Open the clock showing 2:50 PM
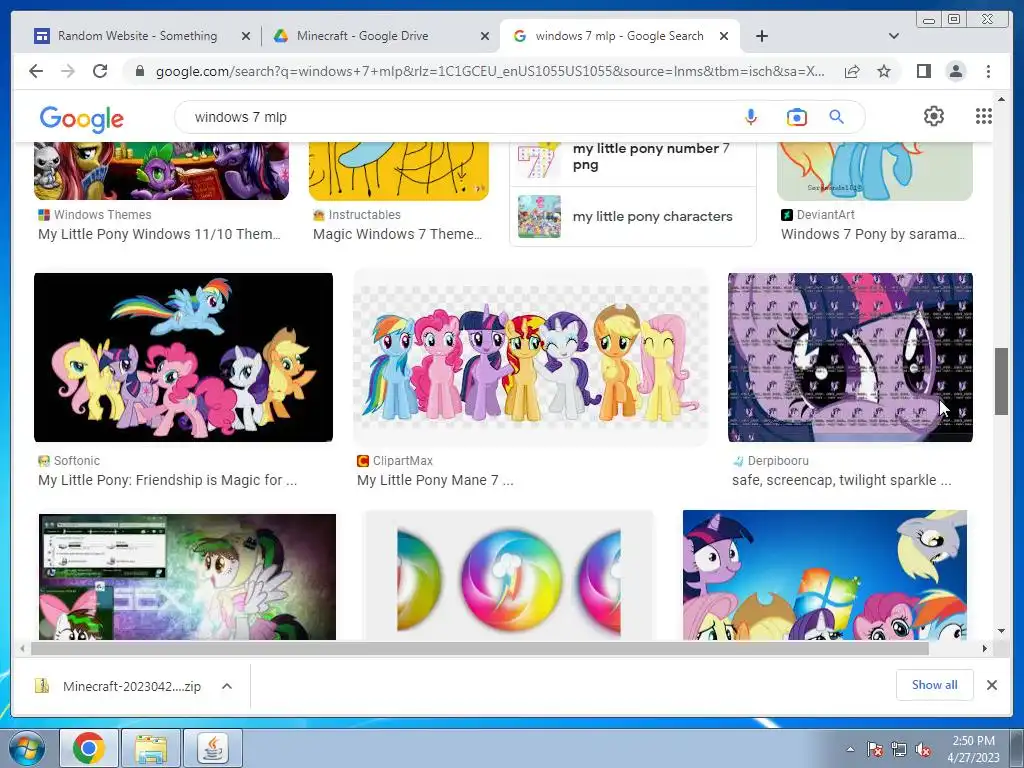This screenshot has width=1024, height=768. point(973,749)
